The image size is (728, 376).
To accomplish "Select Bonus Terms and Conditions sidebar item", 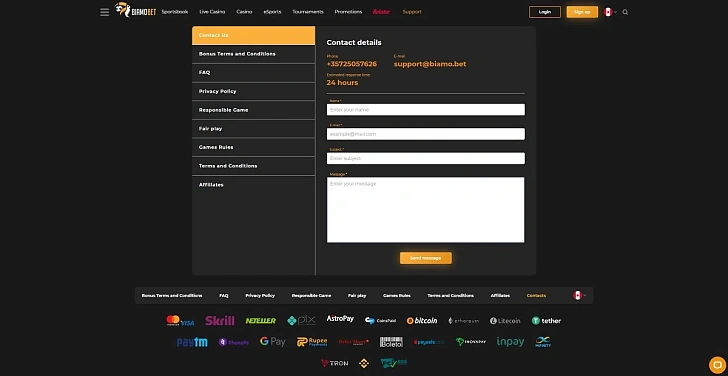I will pos(254,54).
